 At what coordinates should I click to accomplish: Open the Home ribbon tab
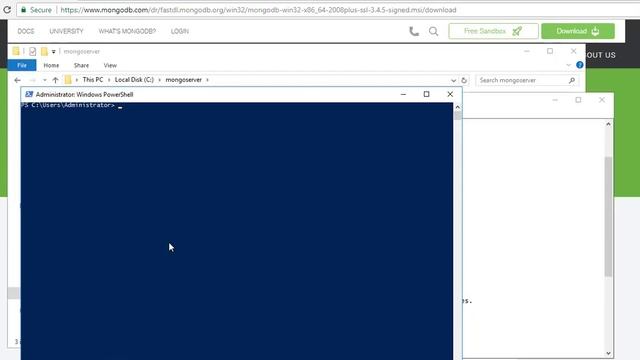pyautogui.click(x=51, y=65)
